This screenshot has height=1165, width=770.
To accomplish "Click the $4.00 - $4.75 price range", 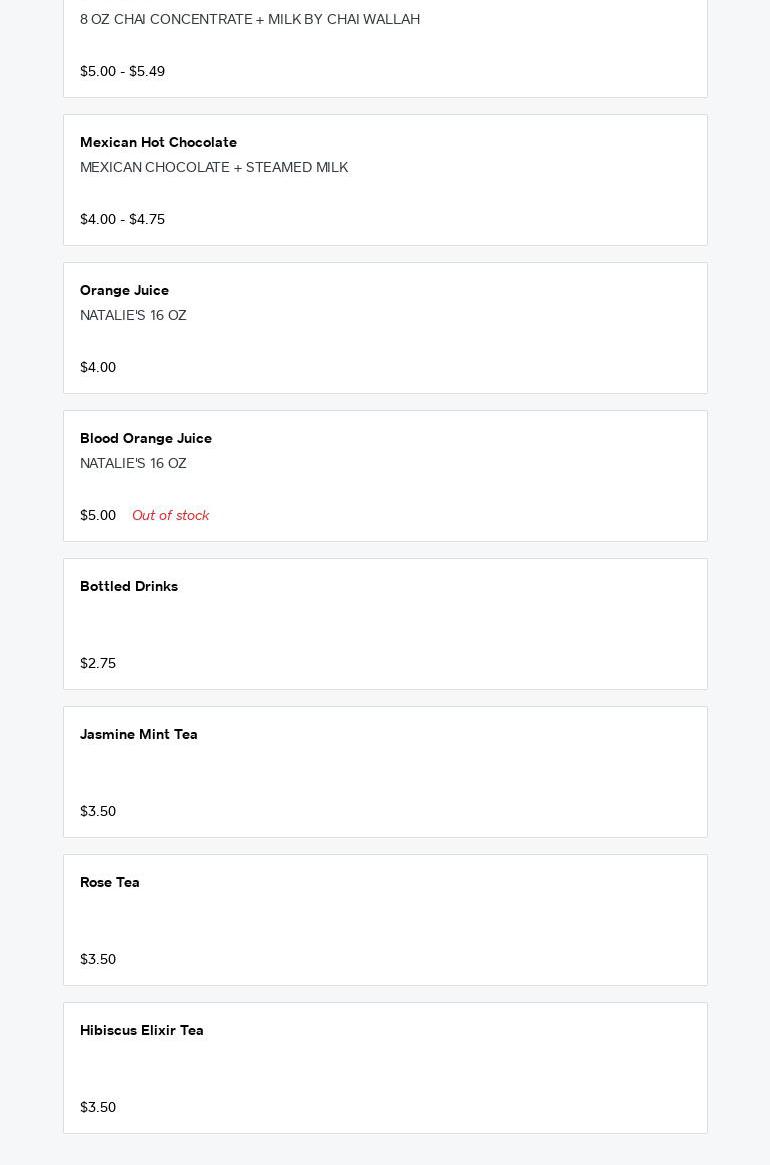I will (122, 220).
